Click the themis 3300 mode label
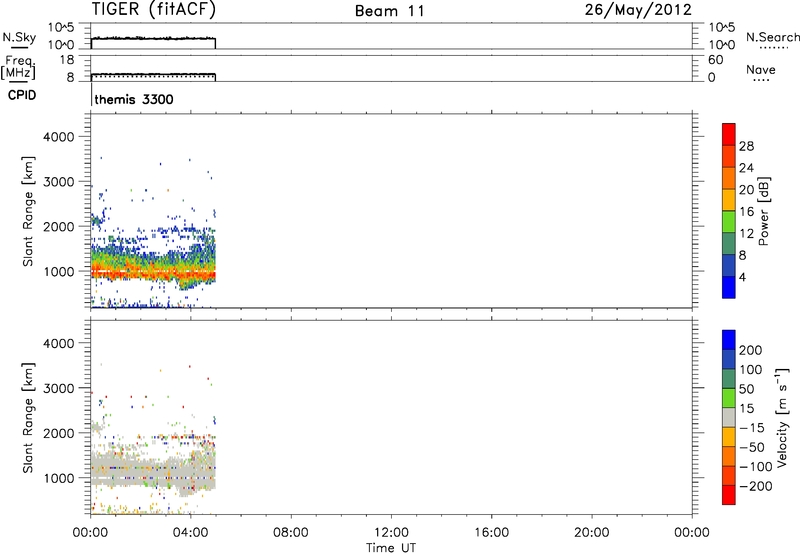This screenshot has height=554, width=800. (134, 99)
